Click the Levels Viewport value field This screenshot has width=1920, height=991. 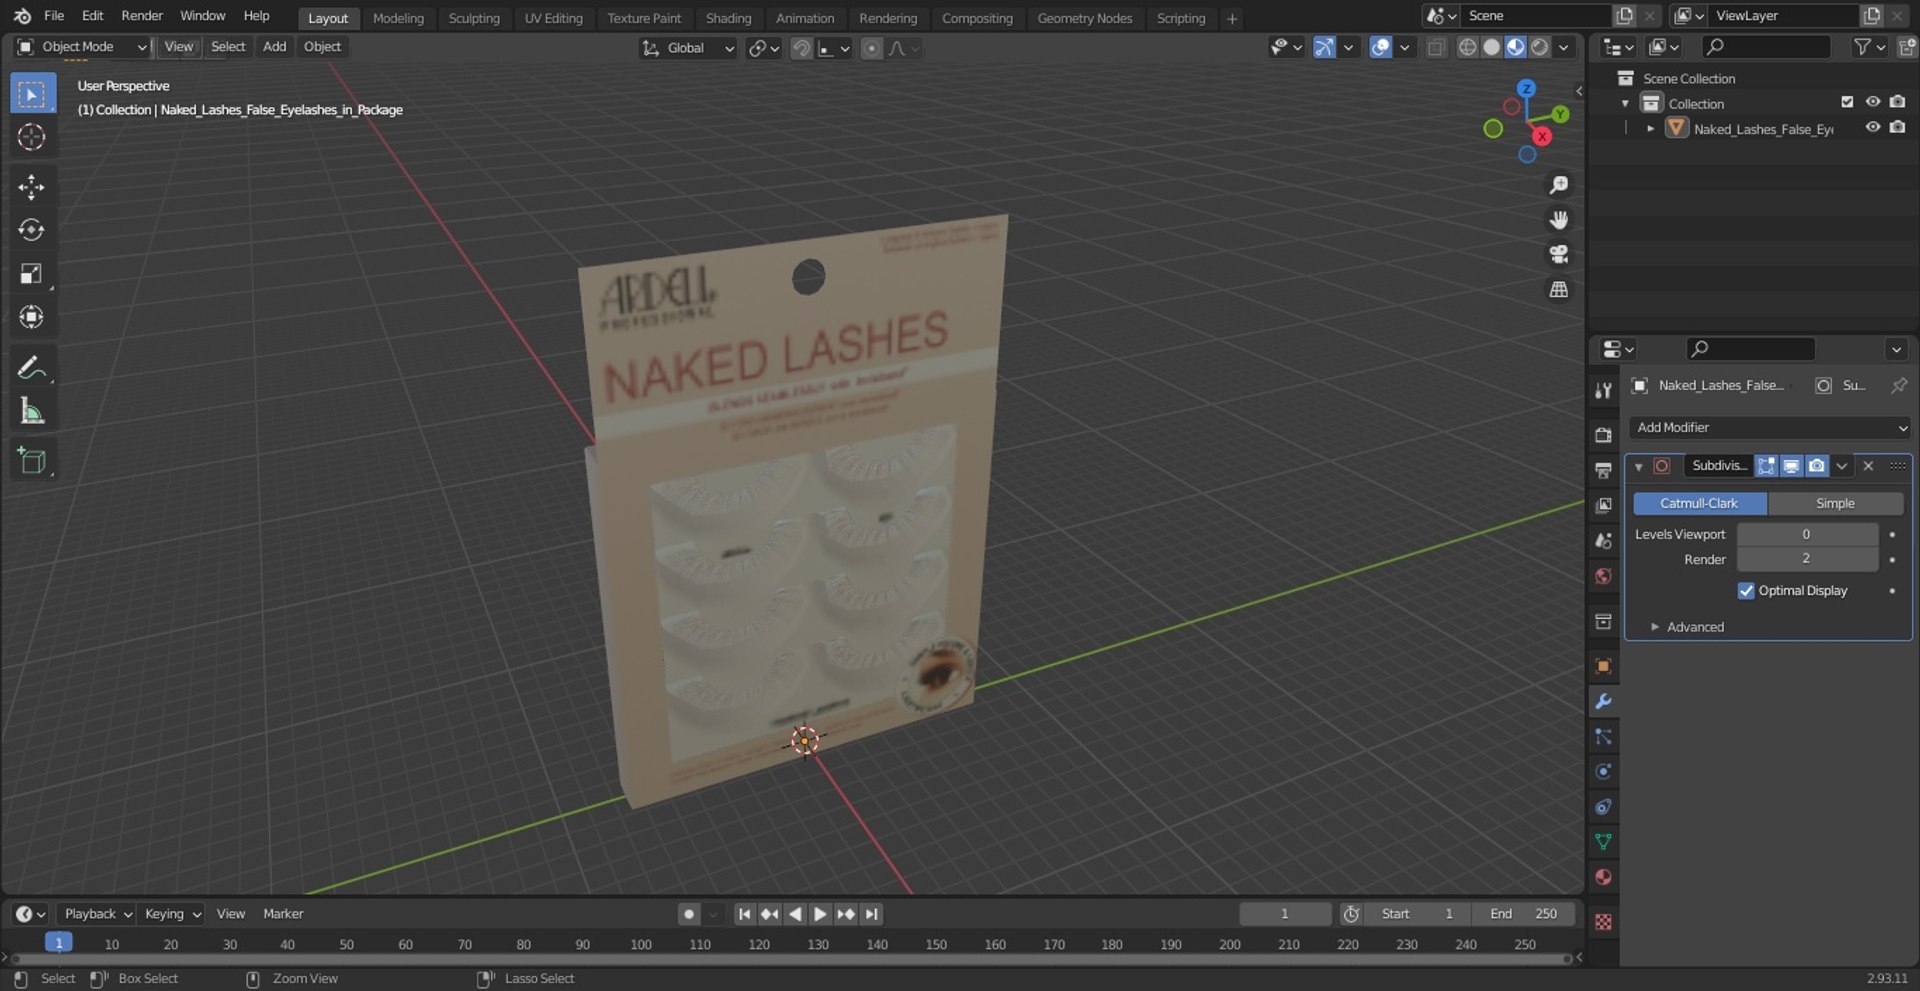point(1806,535)
